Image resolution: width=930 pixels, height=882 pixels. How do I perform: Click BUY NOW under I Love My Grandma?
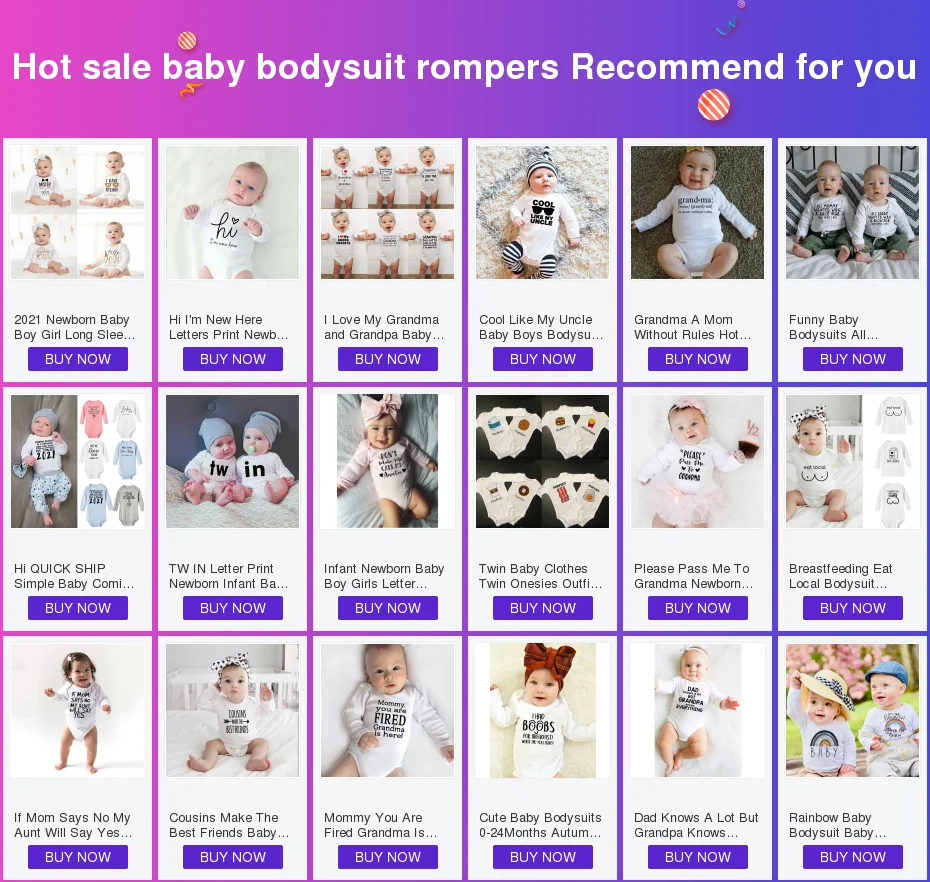click(x=388, y=359)
